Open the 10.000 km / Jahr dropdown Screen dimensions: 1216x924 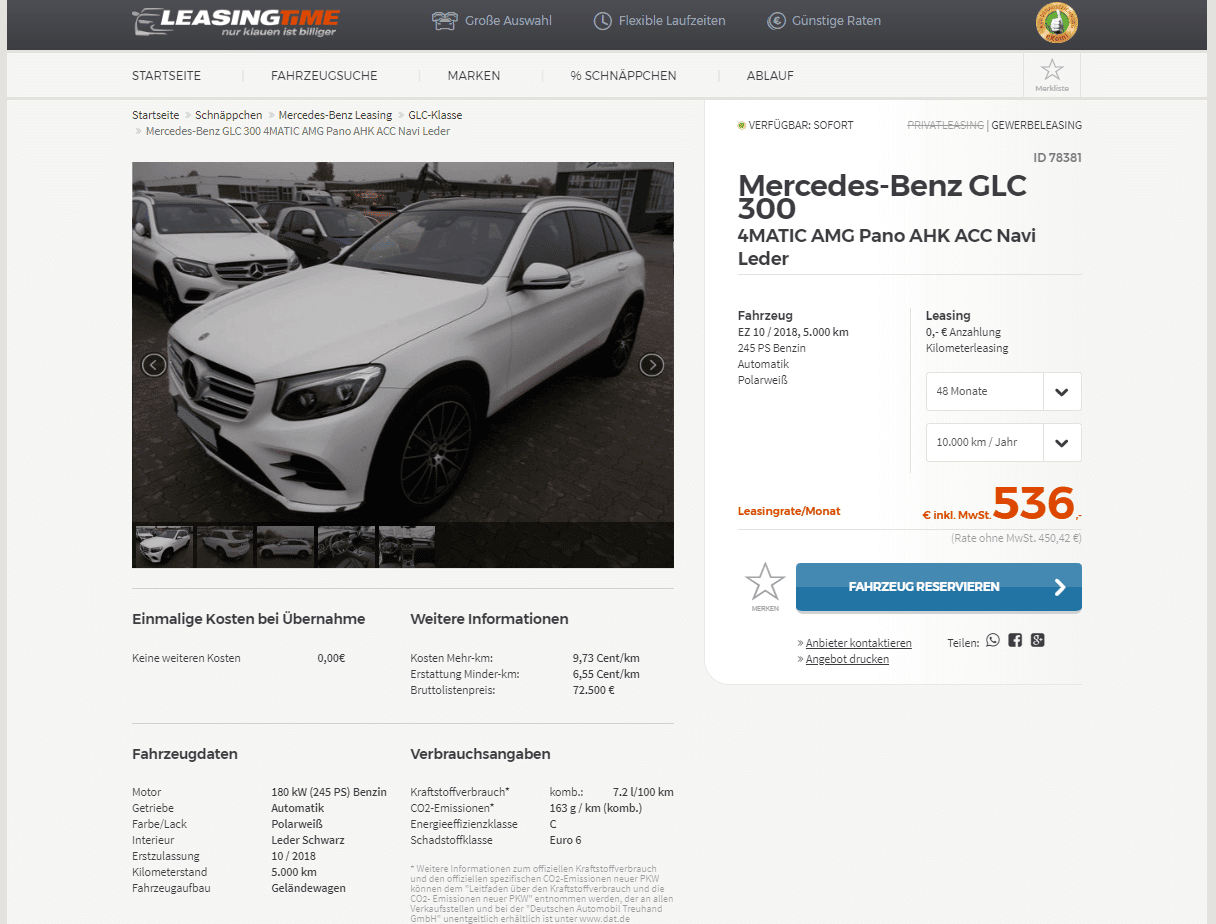pos(1003,442)
